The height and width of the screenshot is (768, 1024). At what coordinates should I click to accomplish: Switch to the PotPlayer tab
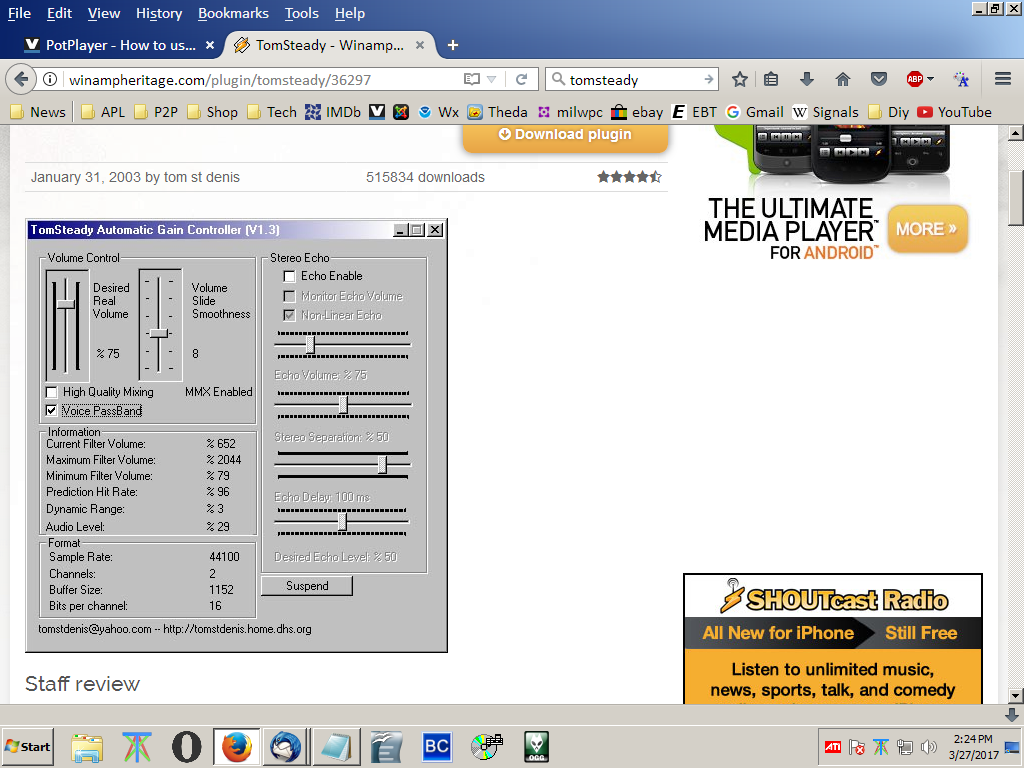[119, 45]
